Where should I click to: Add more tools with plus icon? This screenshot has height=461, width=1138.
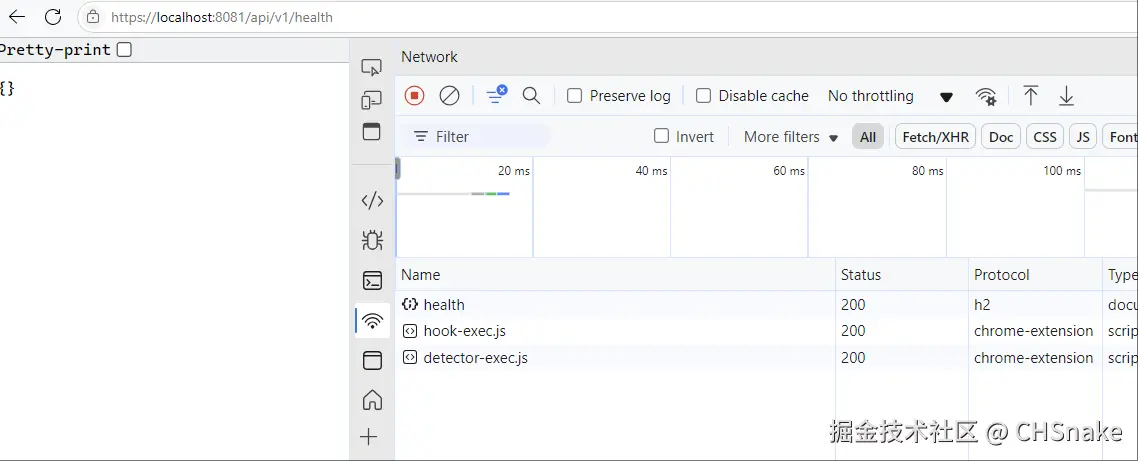[369, 436]
